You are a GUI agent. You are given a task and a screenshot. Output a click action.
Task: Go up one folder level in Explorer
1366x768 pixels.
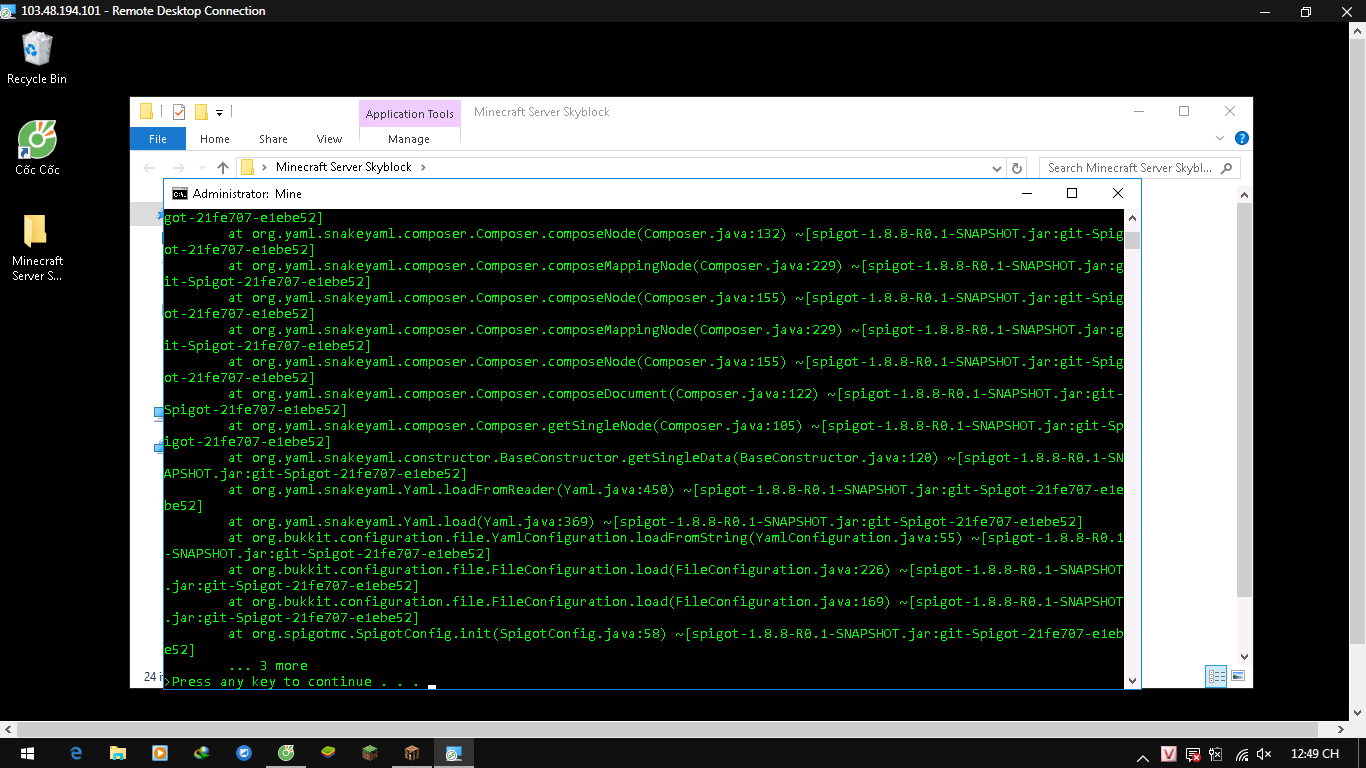222,168
